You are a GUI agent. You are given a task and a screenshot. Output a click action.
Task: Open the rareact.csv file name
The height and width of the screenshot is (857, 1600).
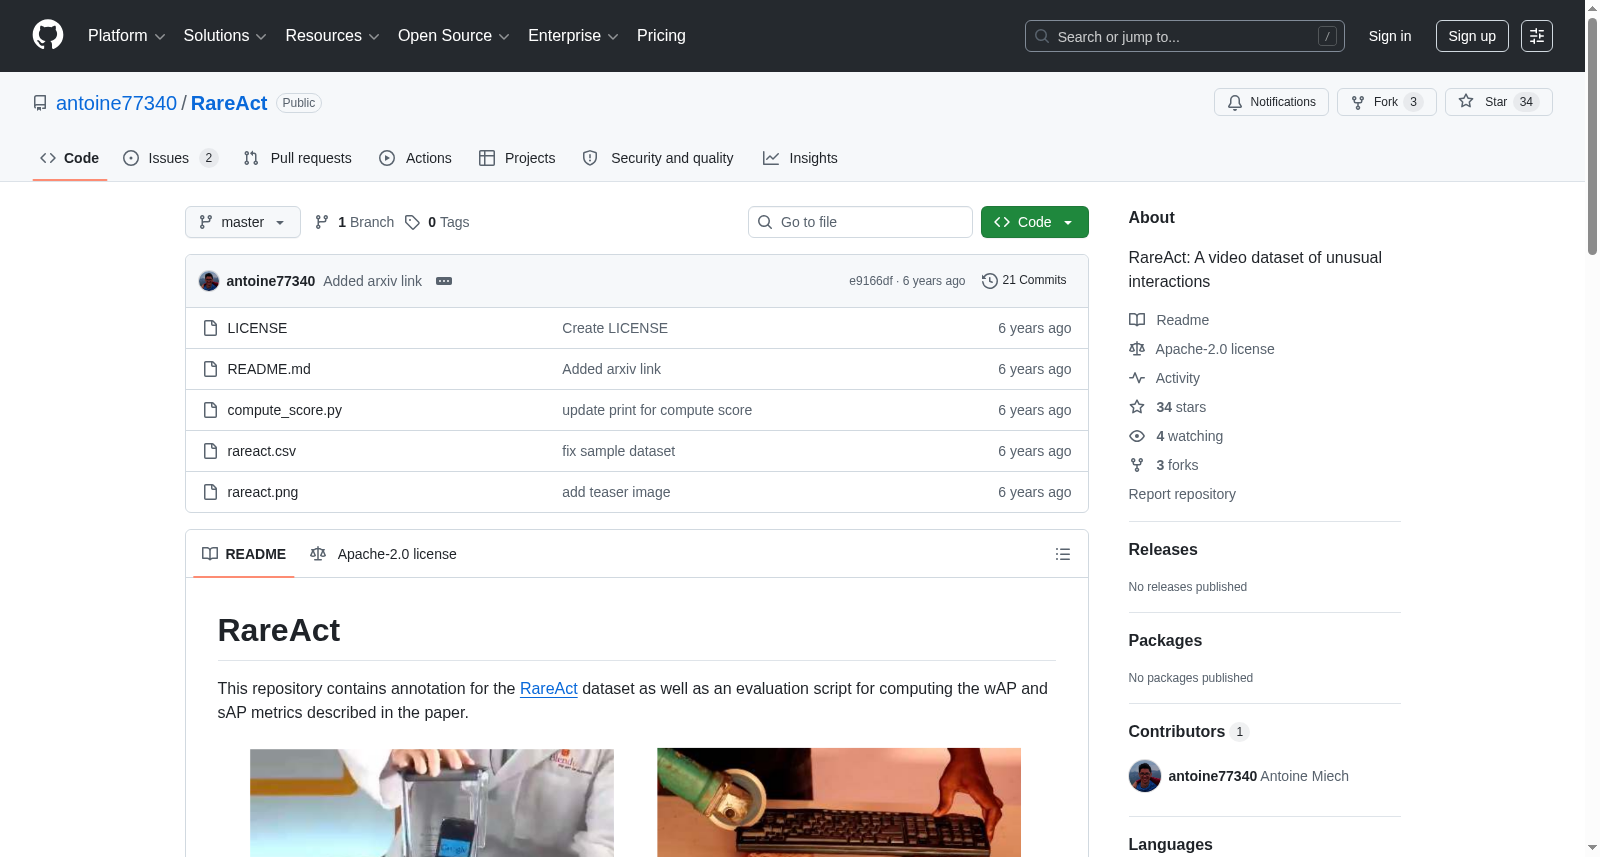pyautogui.click(x=262, y=451)
